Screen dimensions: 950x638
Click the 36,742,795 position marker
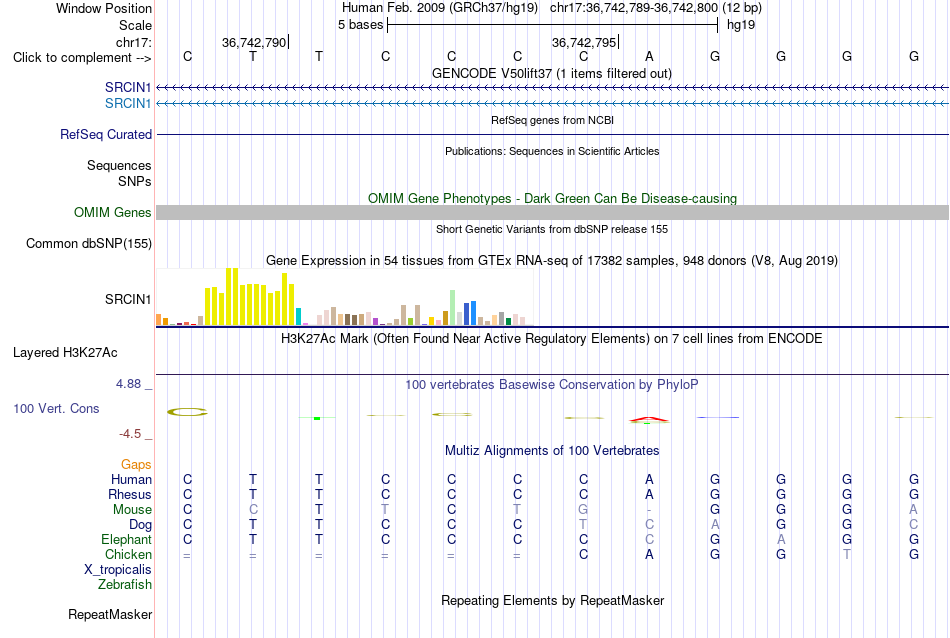pos(585,42)
